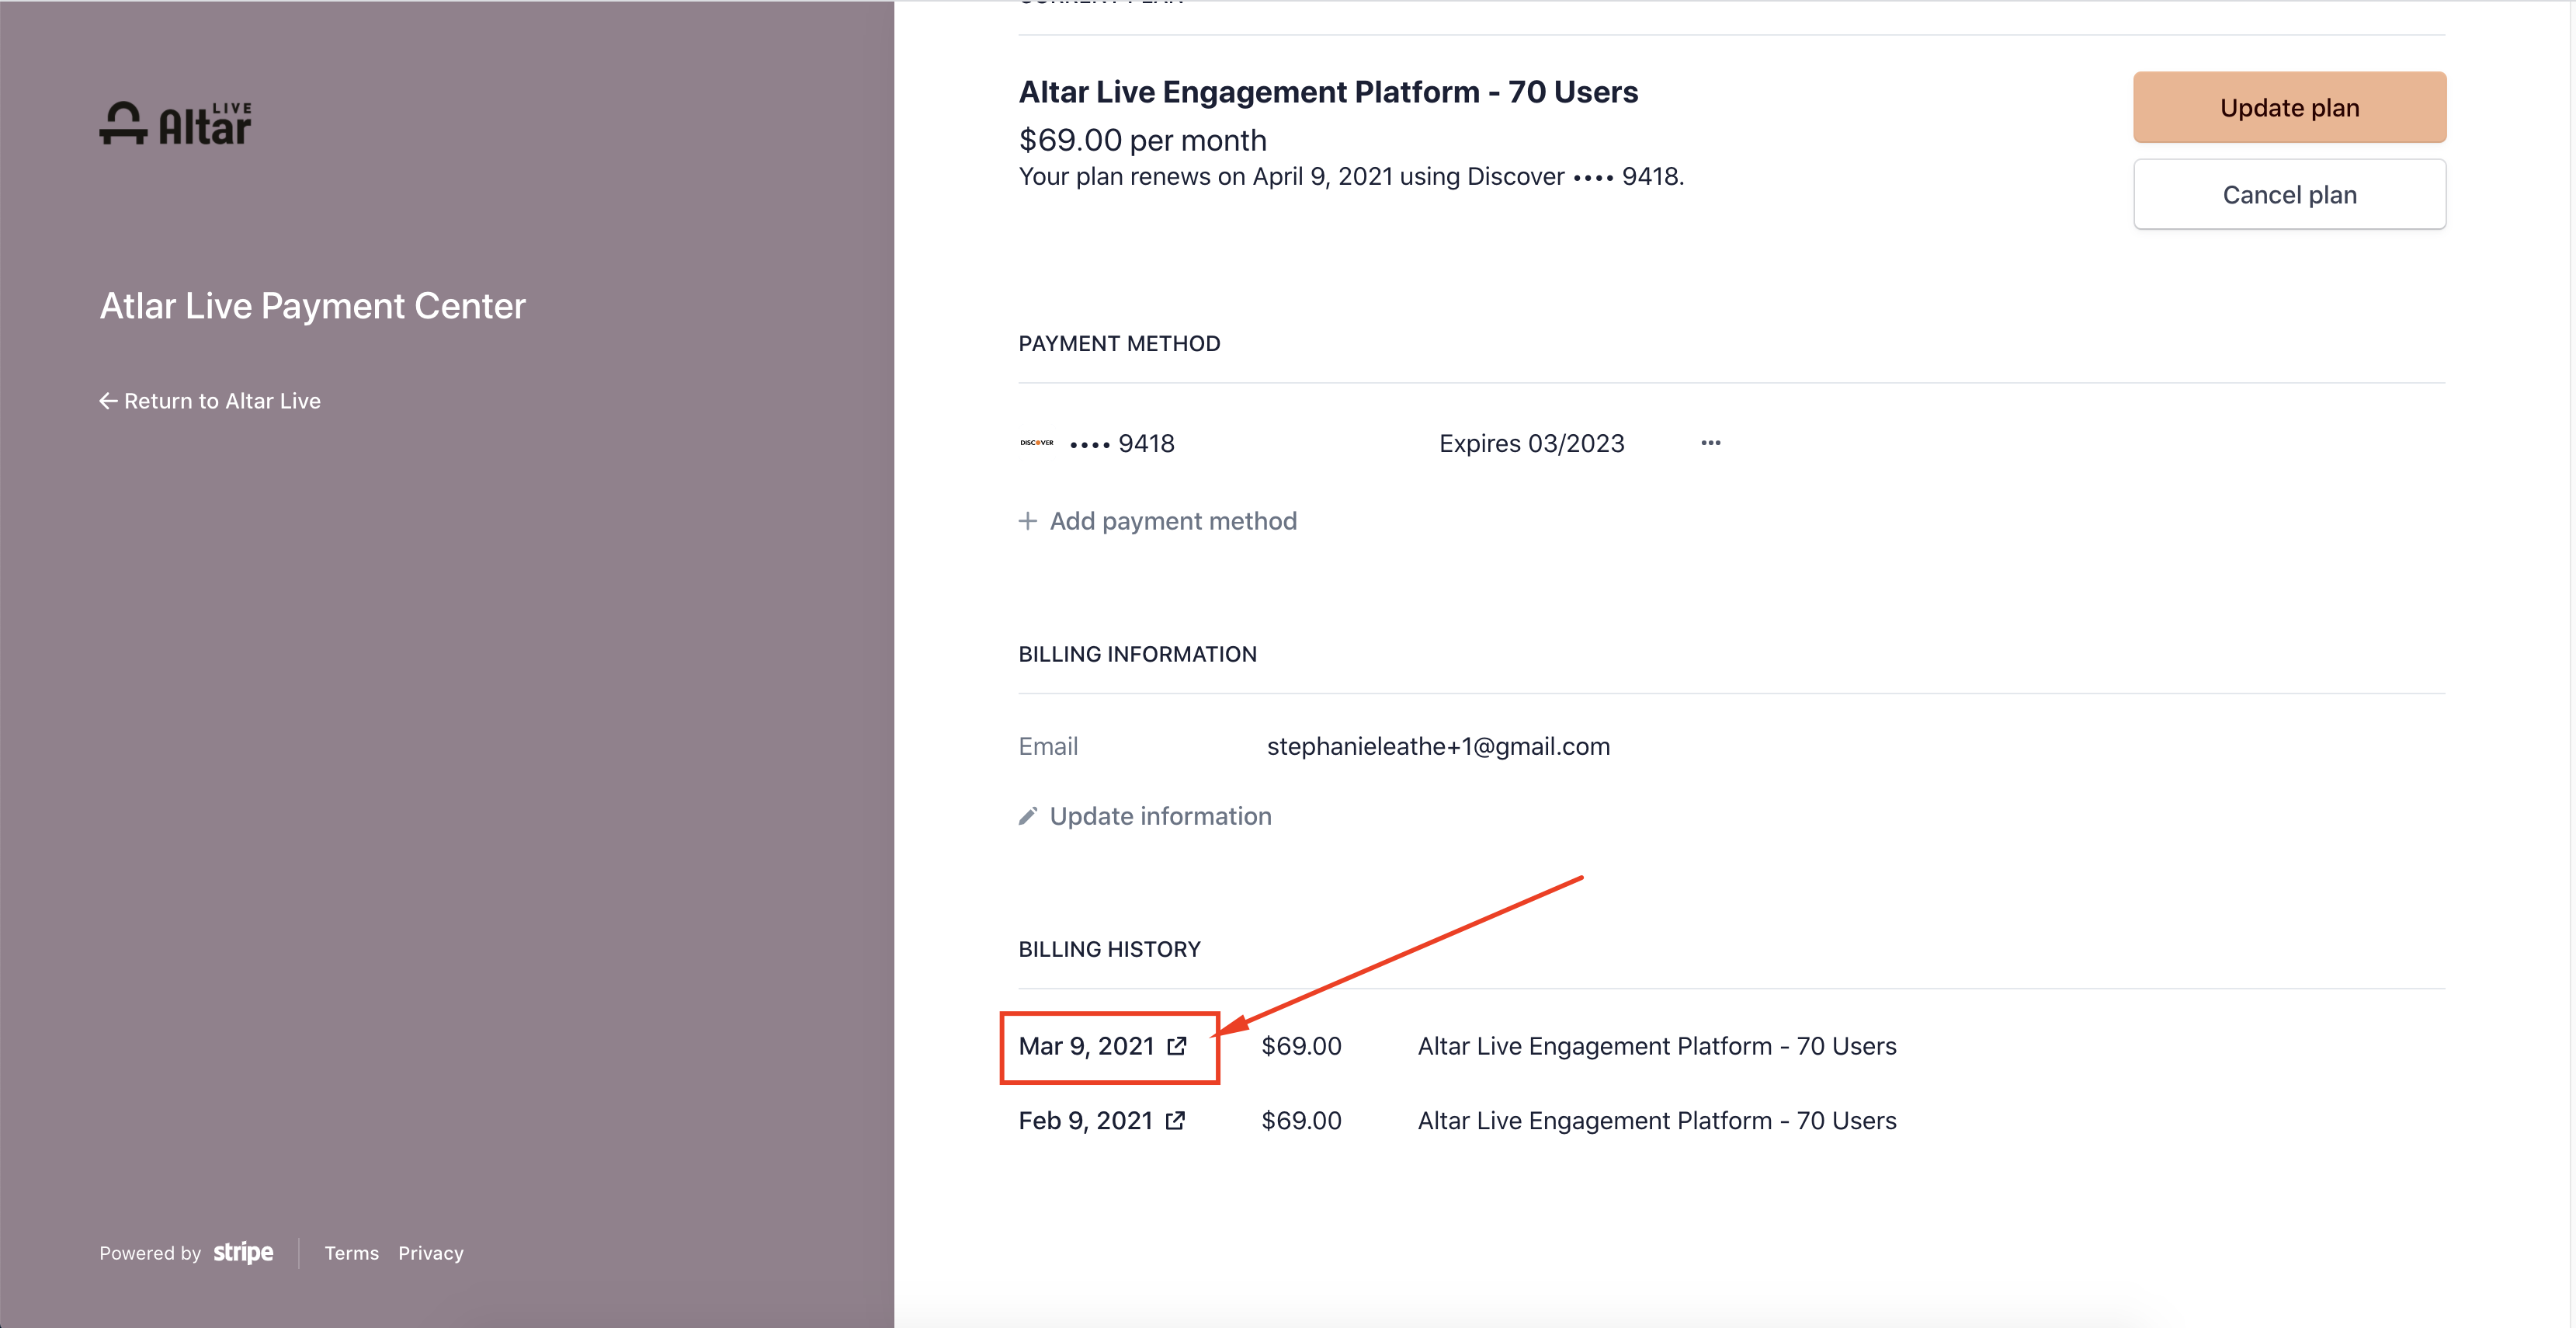2576x1328 pixels.
Task: Click the plus icon for adding payment method
Action: coord(1027,521)
